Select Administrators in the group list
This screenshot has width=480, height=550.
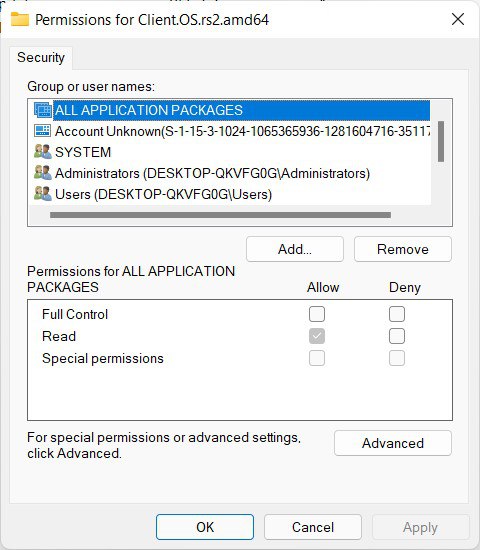pyautogui.click(x=212, y=173)
